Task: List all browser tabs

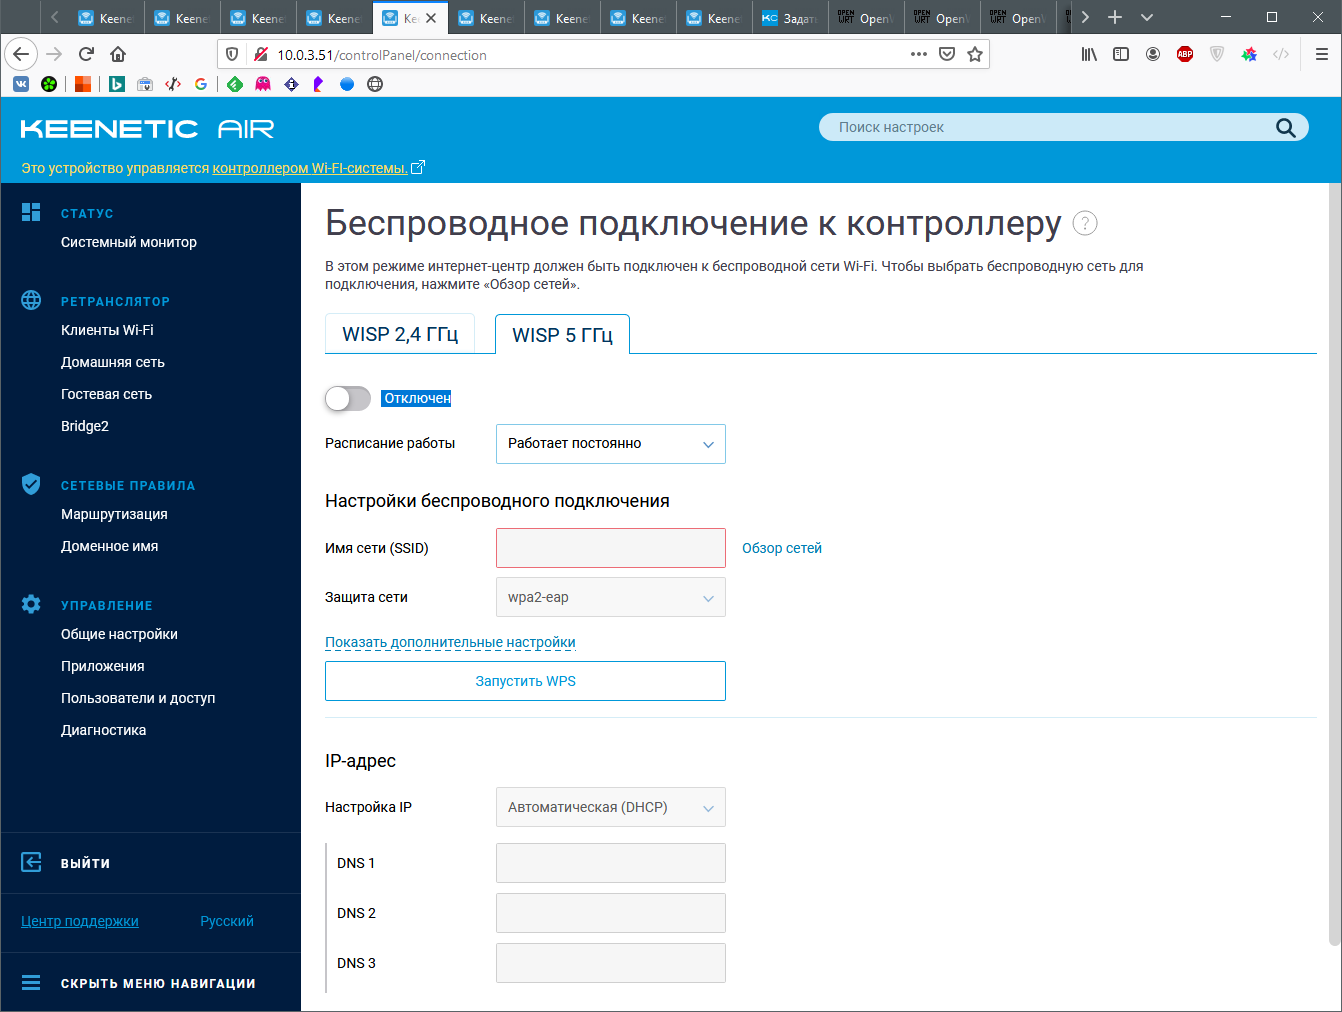Action: click(1147, 17)
